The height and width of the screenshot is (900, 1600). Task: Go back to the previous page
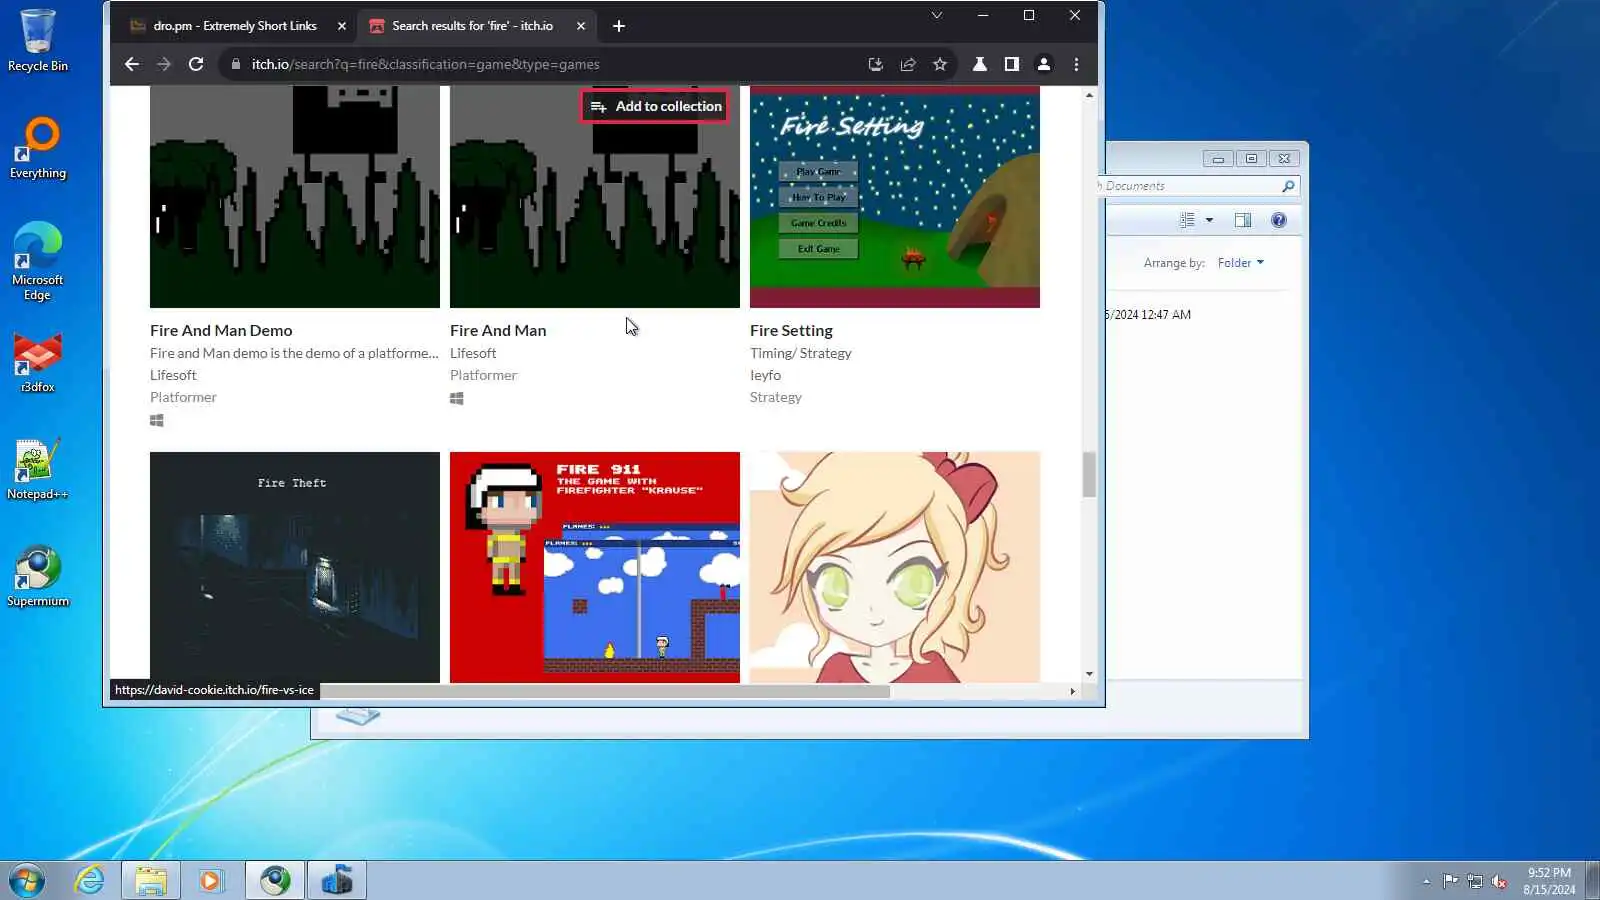132,64
